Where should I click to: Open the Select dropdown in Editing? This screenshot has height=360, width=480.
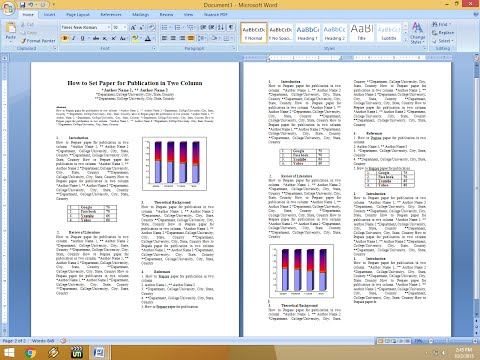pyautogui.click(x=443, y=41)
